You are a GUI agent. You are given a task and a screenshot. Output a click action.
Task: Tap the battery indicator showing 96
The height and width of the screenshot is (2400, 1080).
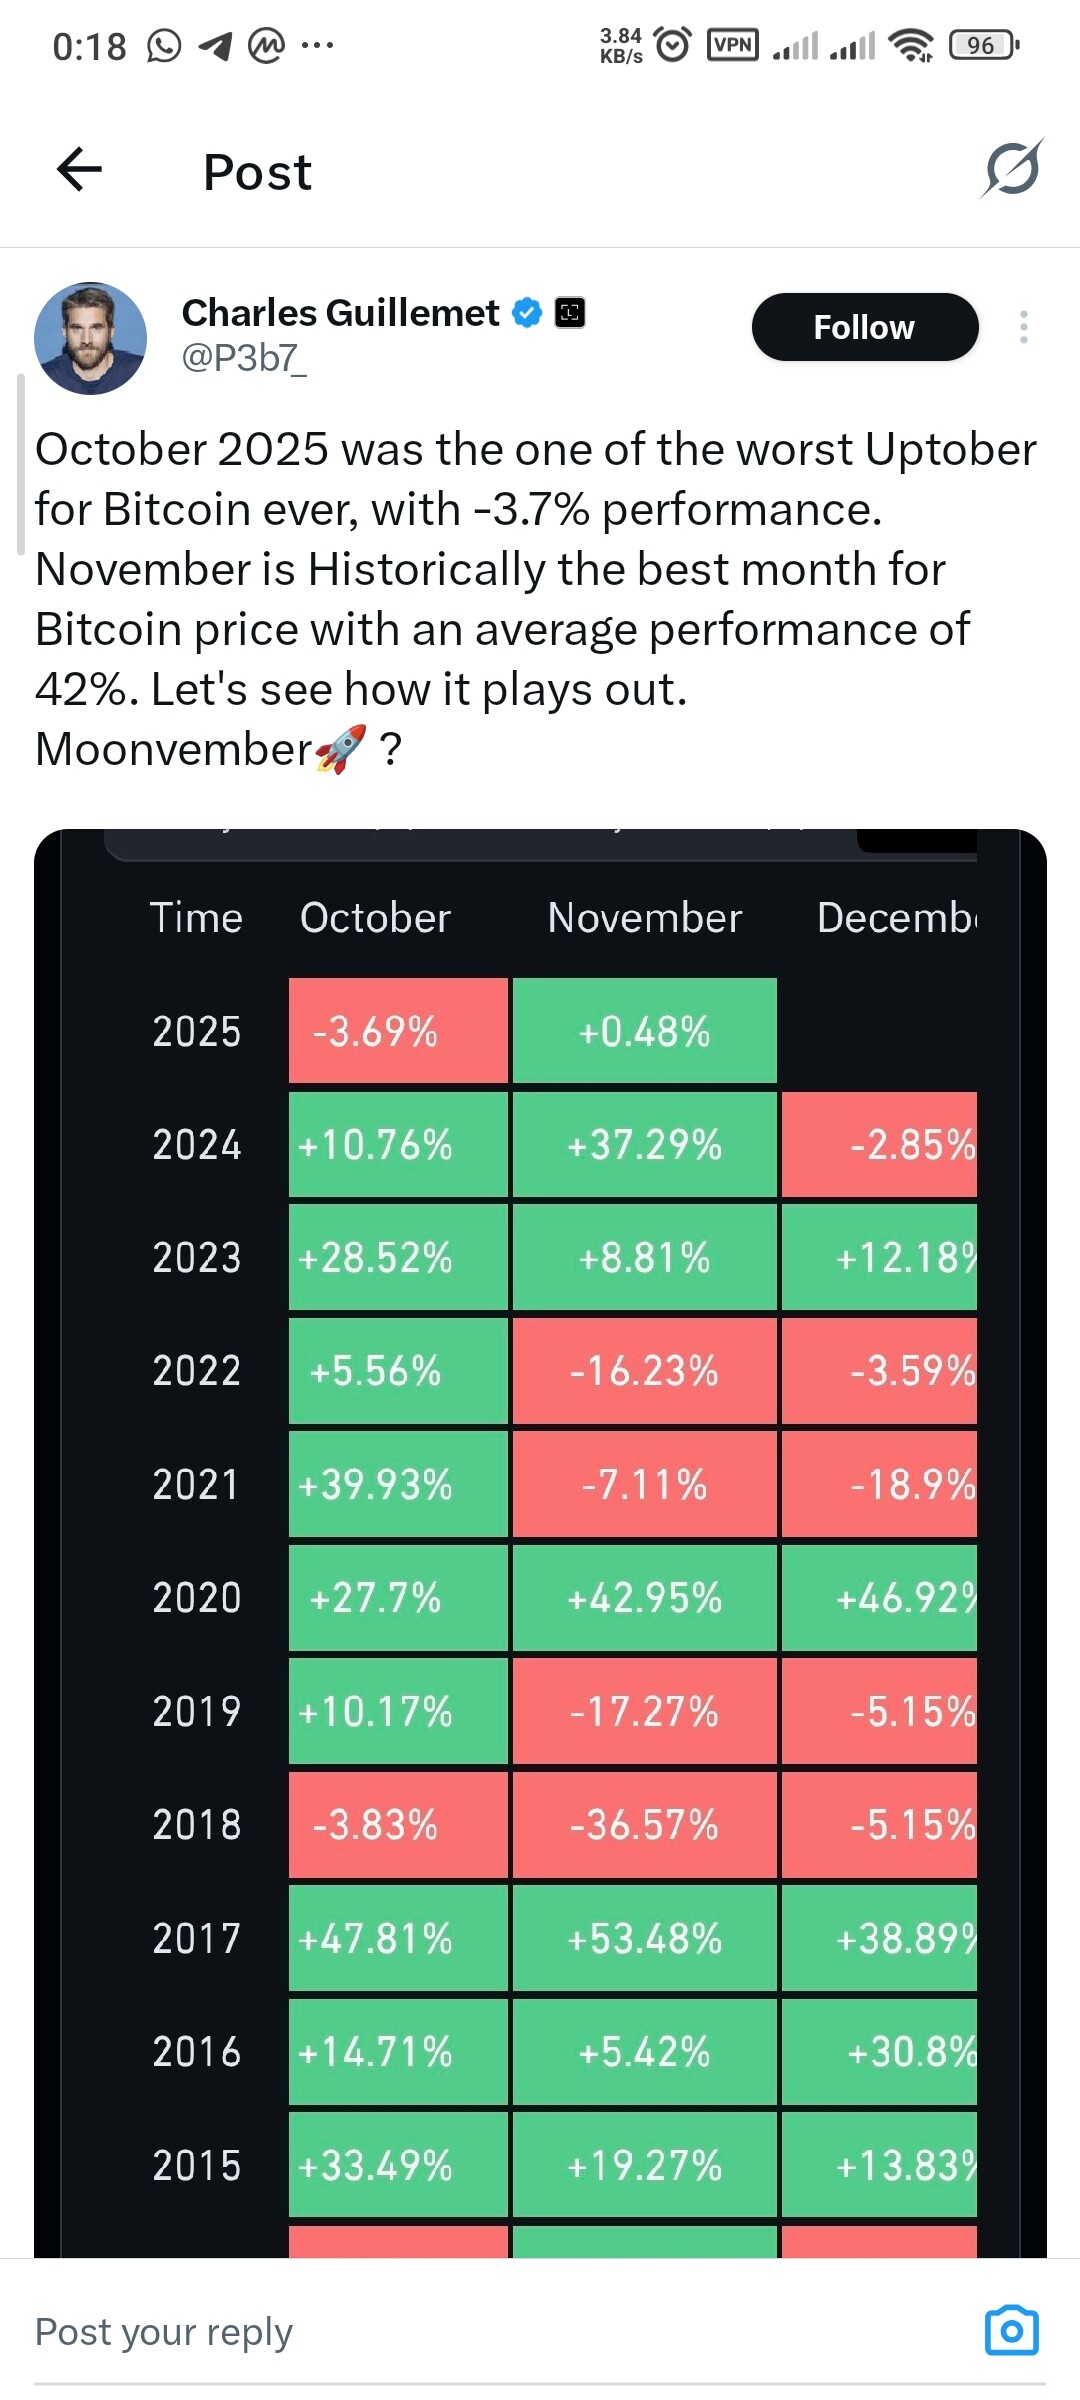coord(983,45)
